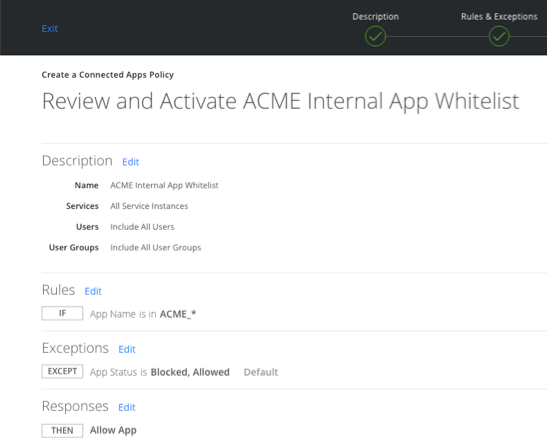Click the 'Default' exception label
The width and height of the screenshot is (547, 447).
pyautogui.click(x=261, y=372)
